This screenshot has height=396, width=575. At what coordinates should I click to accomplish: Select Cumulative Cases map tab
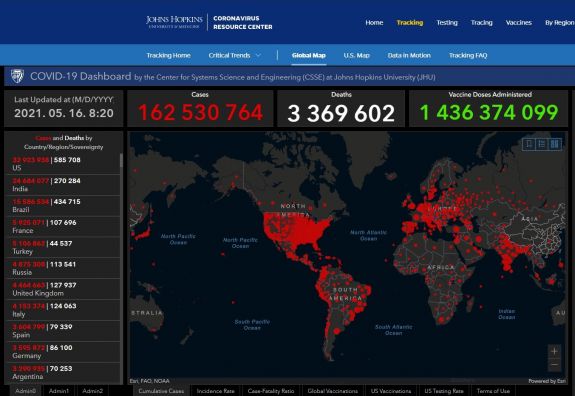(161, 391)
